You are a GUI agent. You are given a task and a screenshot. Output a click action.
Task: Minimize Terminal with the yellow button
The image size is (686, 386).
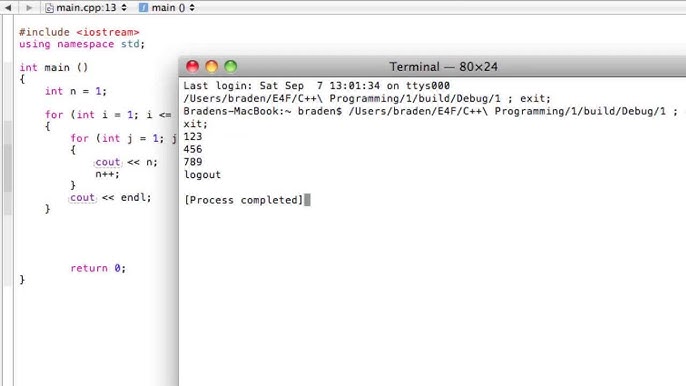[212, 67]
